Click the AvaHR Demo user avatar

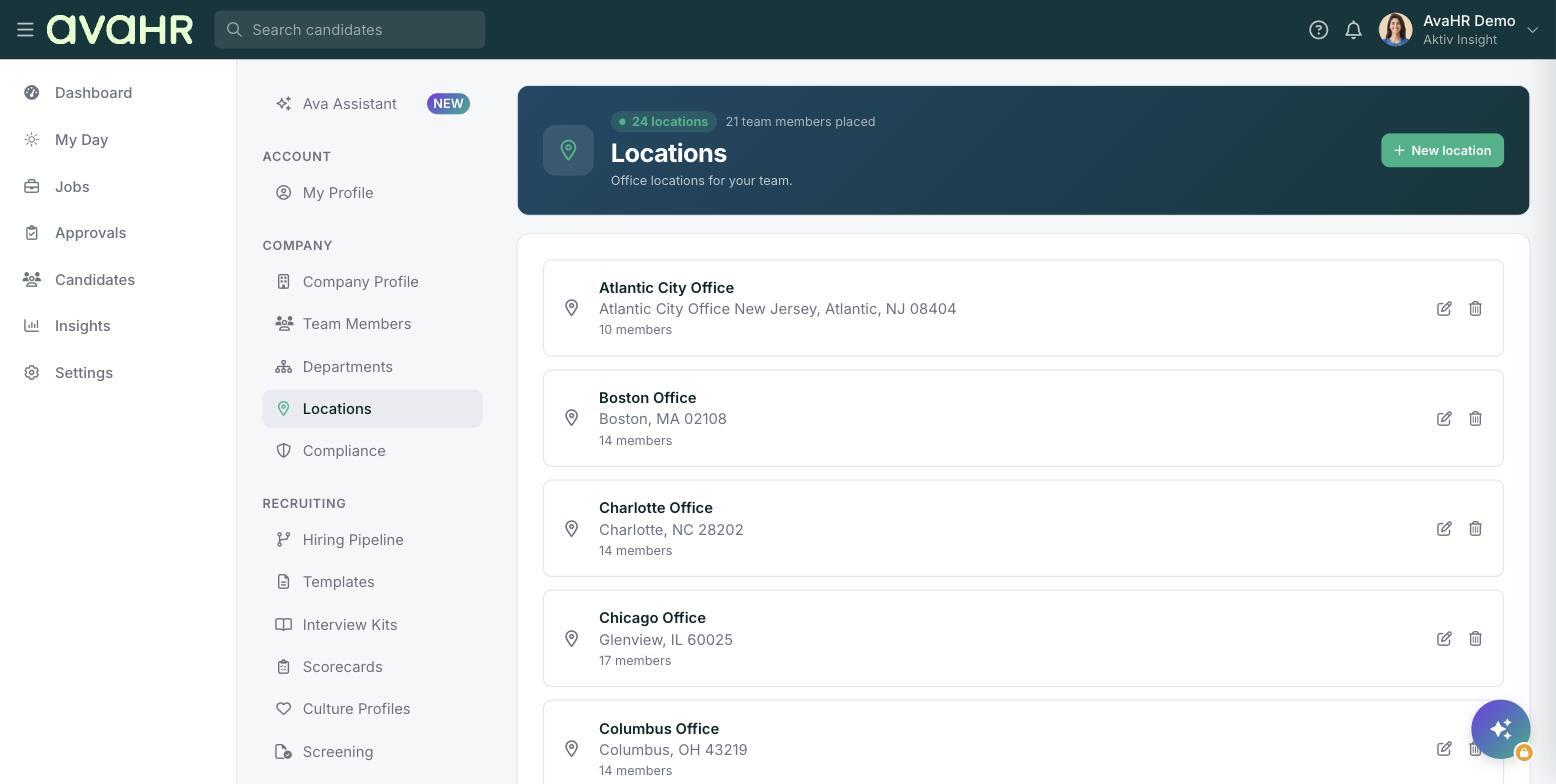(x=1395, y=30)
